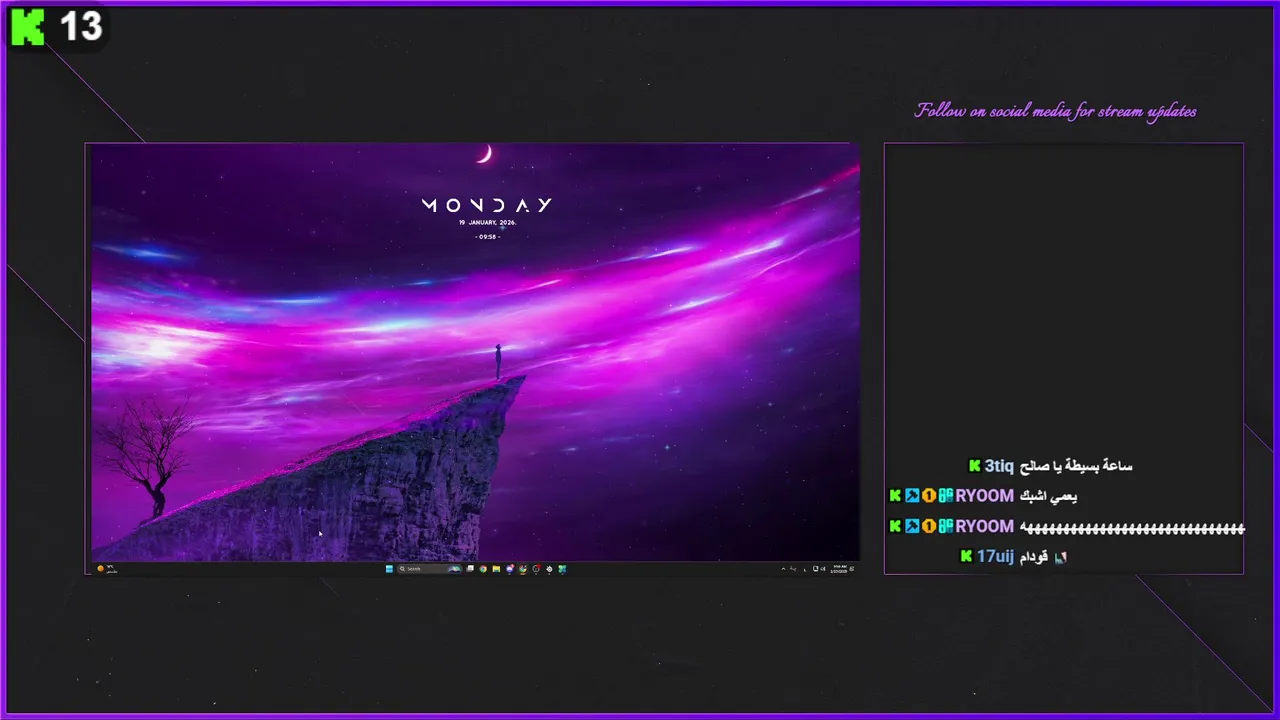
Task: Click username 17uij in chat
Action: (x=995, y=556)
